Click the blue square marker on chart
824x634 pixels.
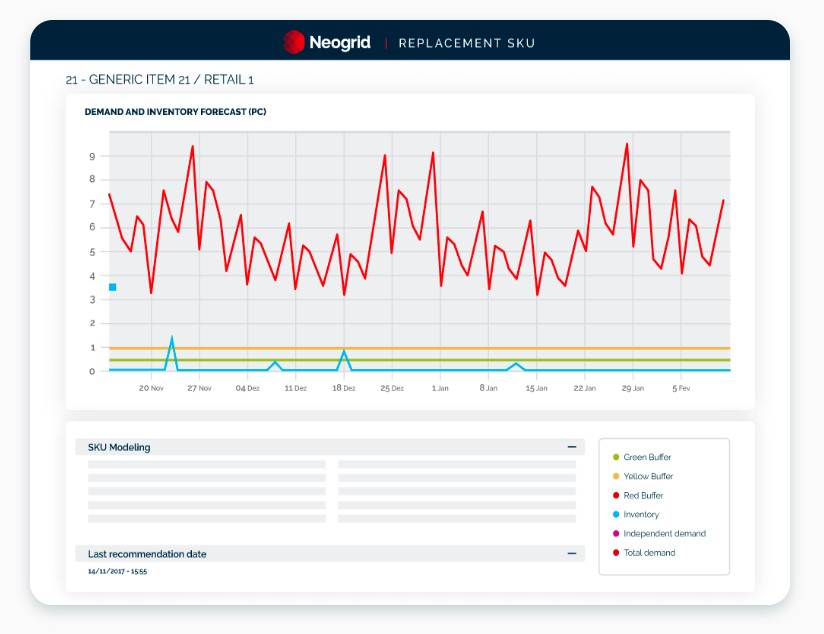point(112,287)
